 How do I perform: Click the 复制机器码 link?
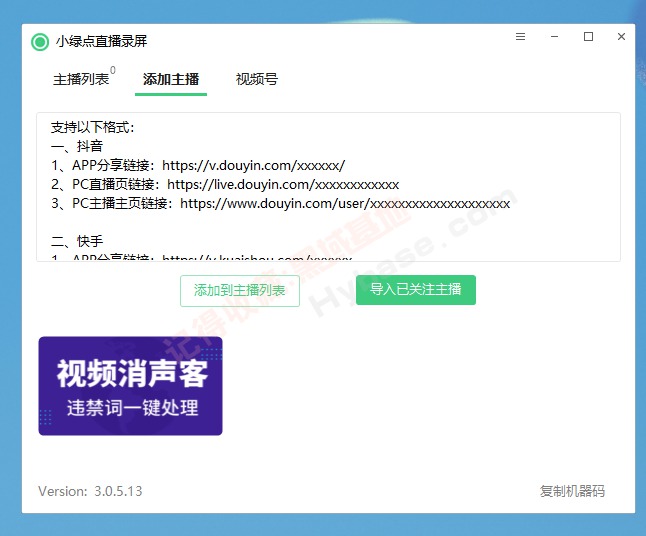pyautogui.click(x=572, y=491)
